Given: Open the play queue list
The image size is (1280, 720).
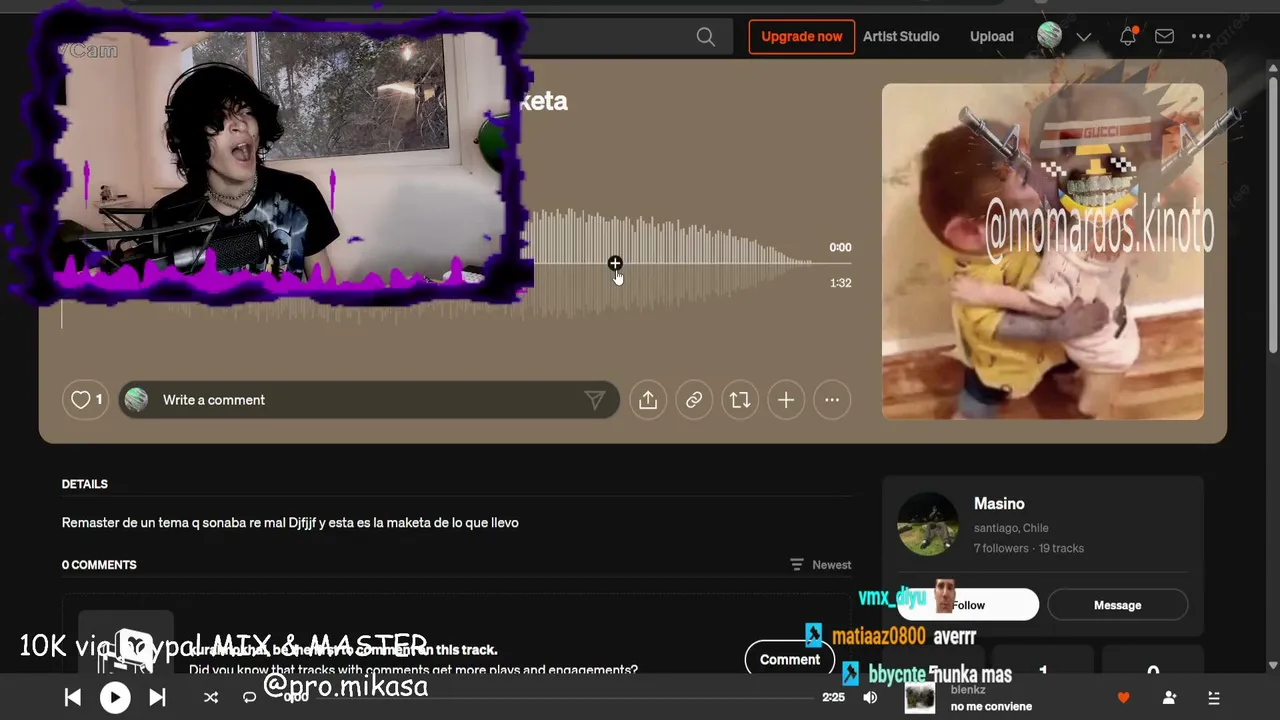Looking at the screenshot, I should pos(1214,698).
